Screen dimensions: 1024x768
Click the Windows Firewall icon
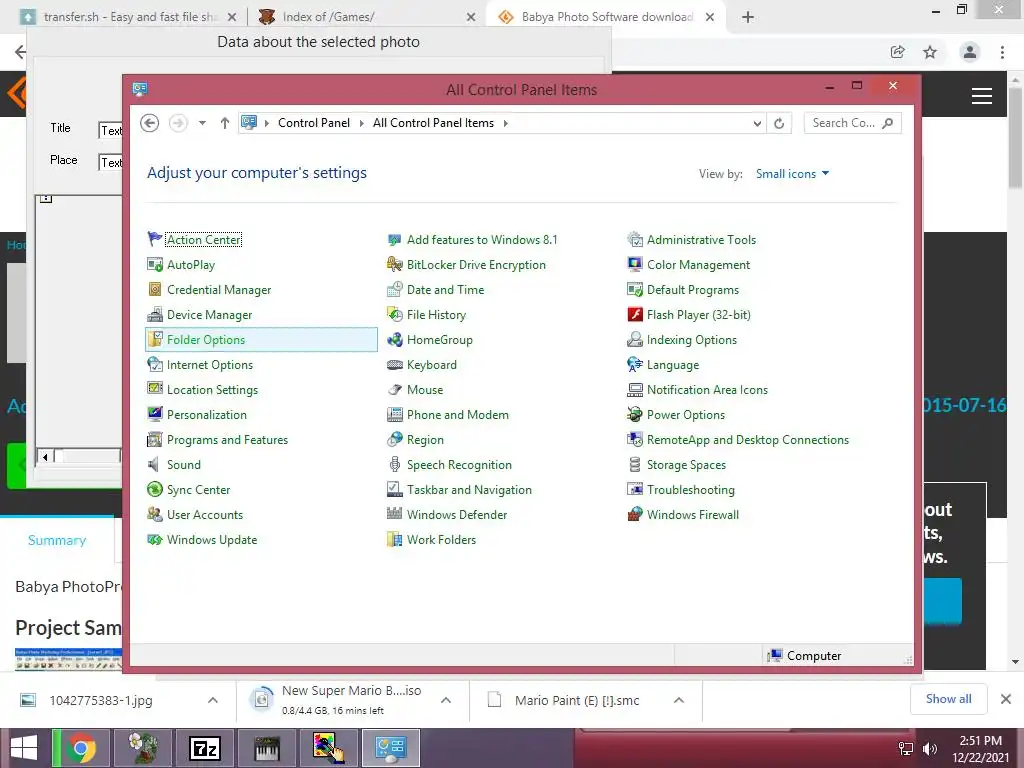[635, 515]
